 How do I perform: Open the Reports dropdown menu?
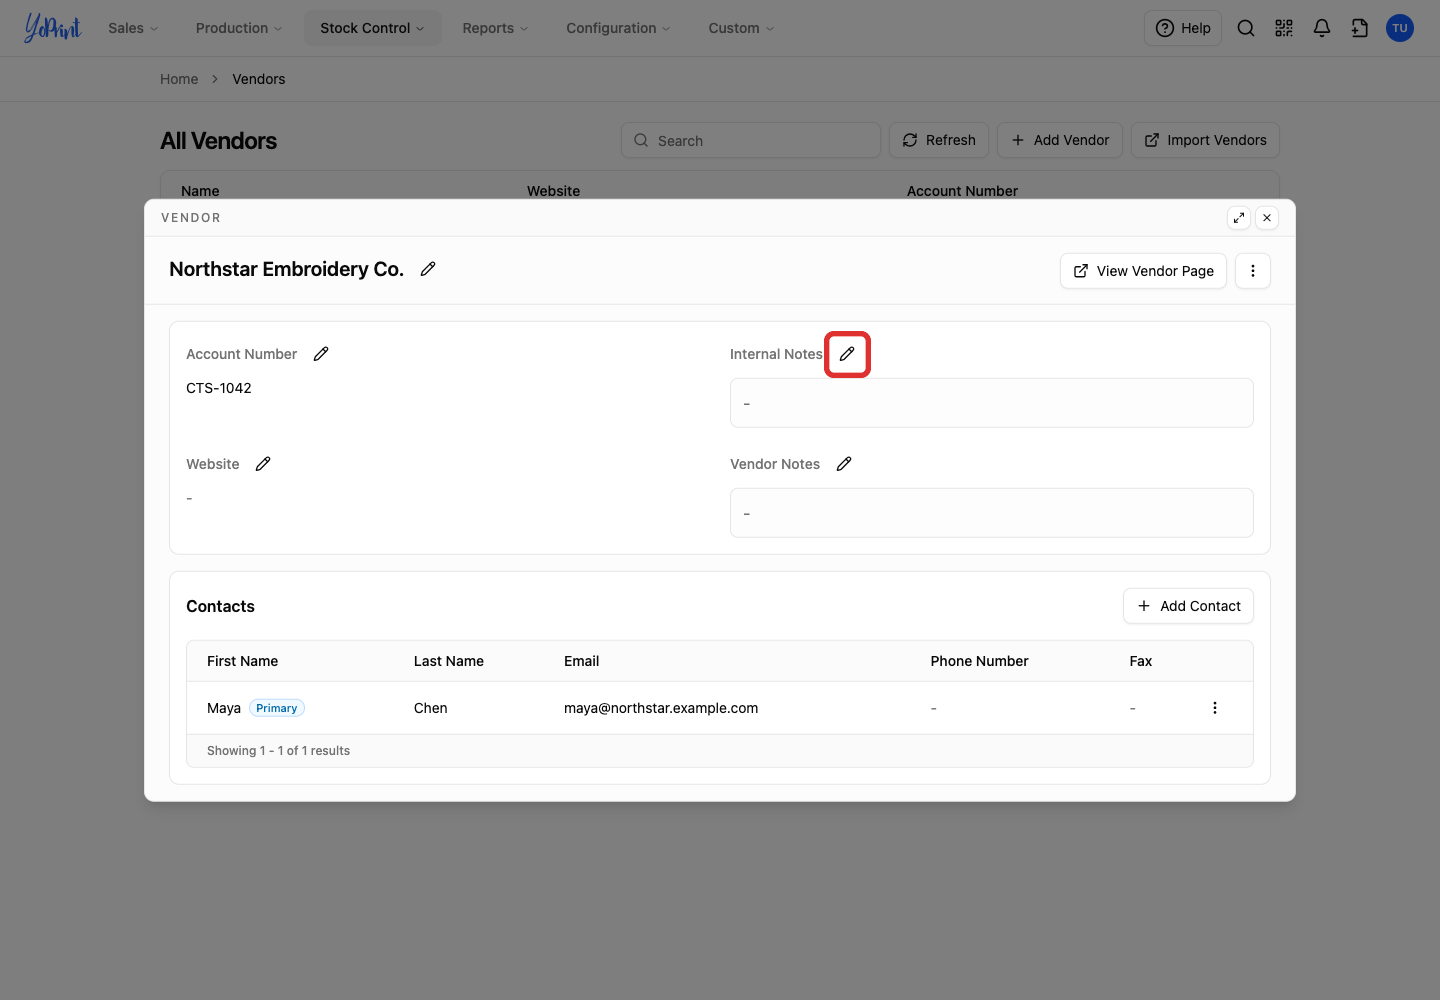495,28
